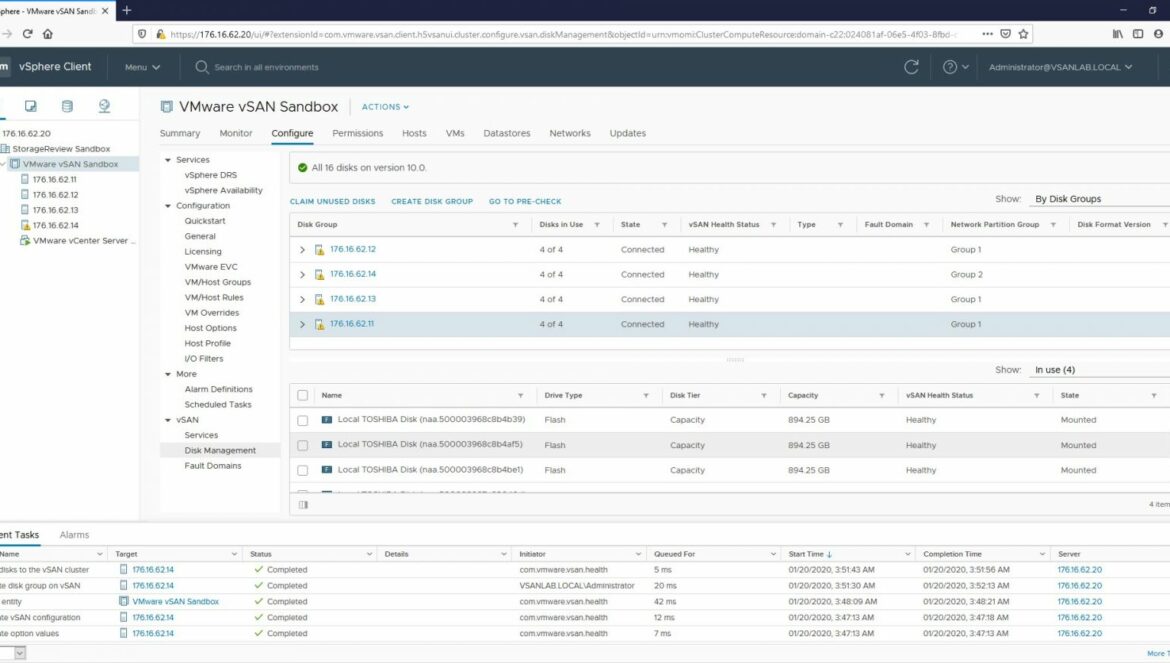Open the Menu dropdown
Screen dimensions: 1170x663
[142, 67]
